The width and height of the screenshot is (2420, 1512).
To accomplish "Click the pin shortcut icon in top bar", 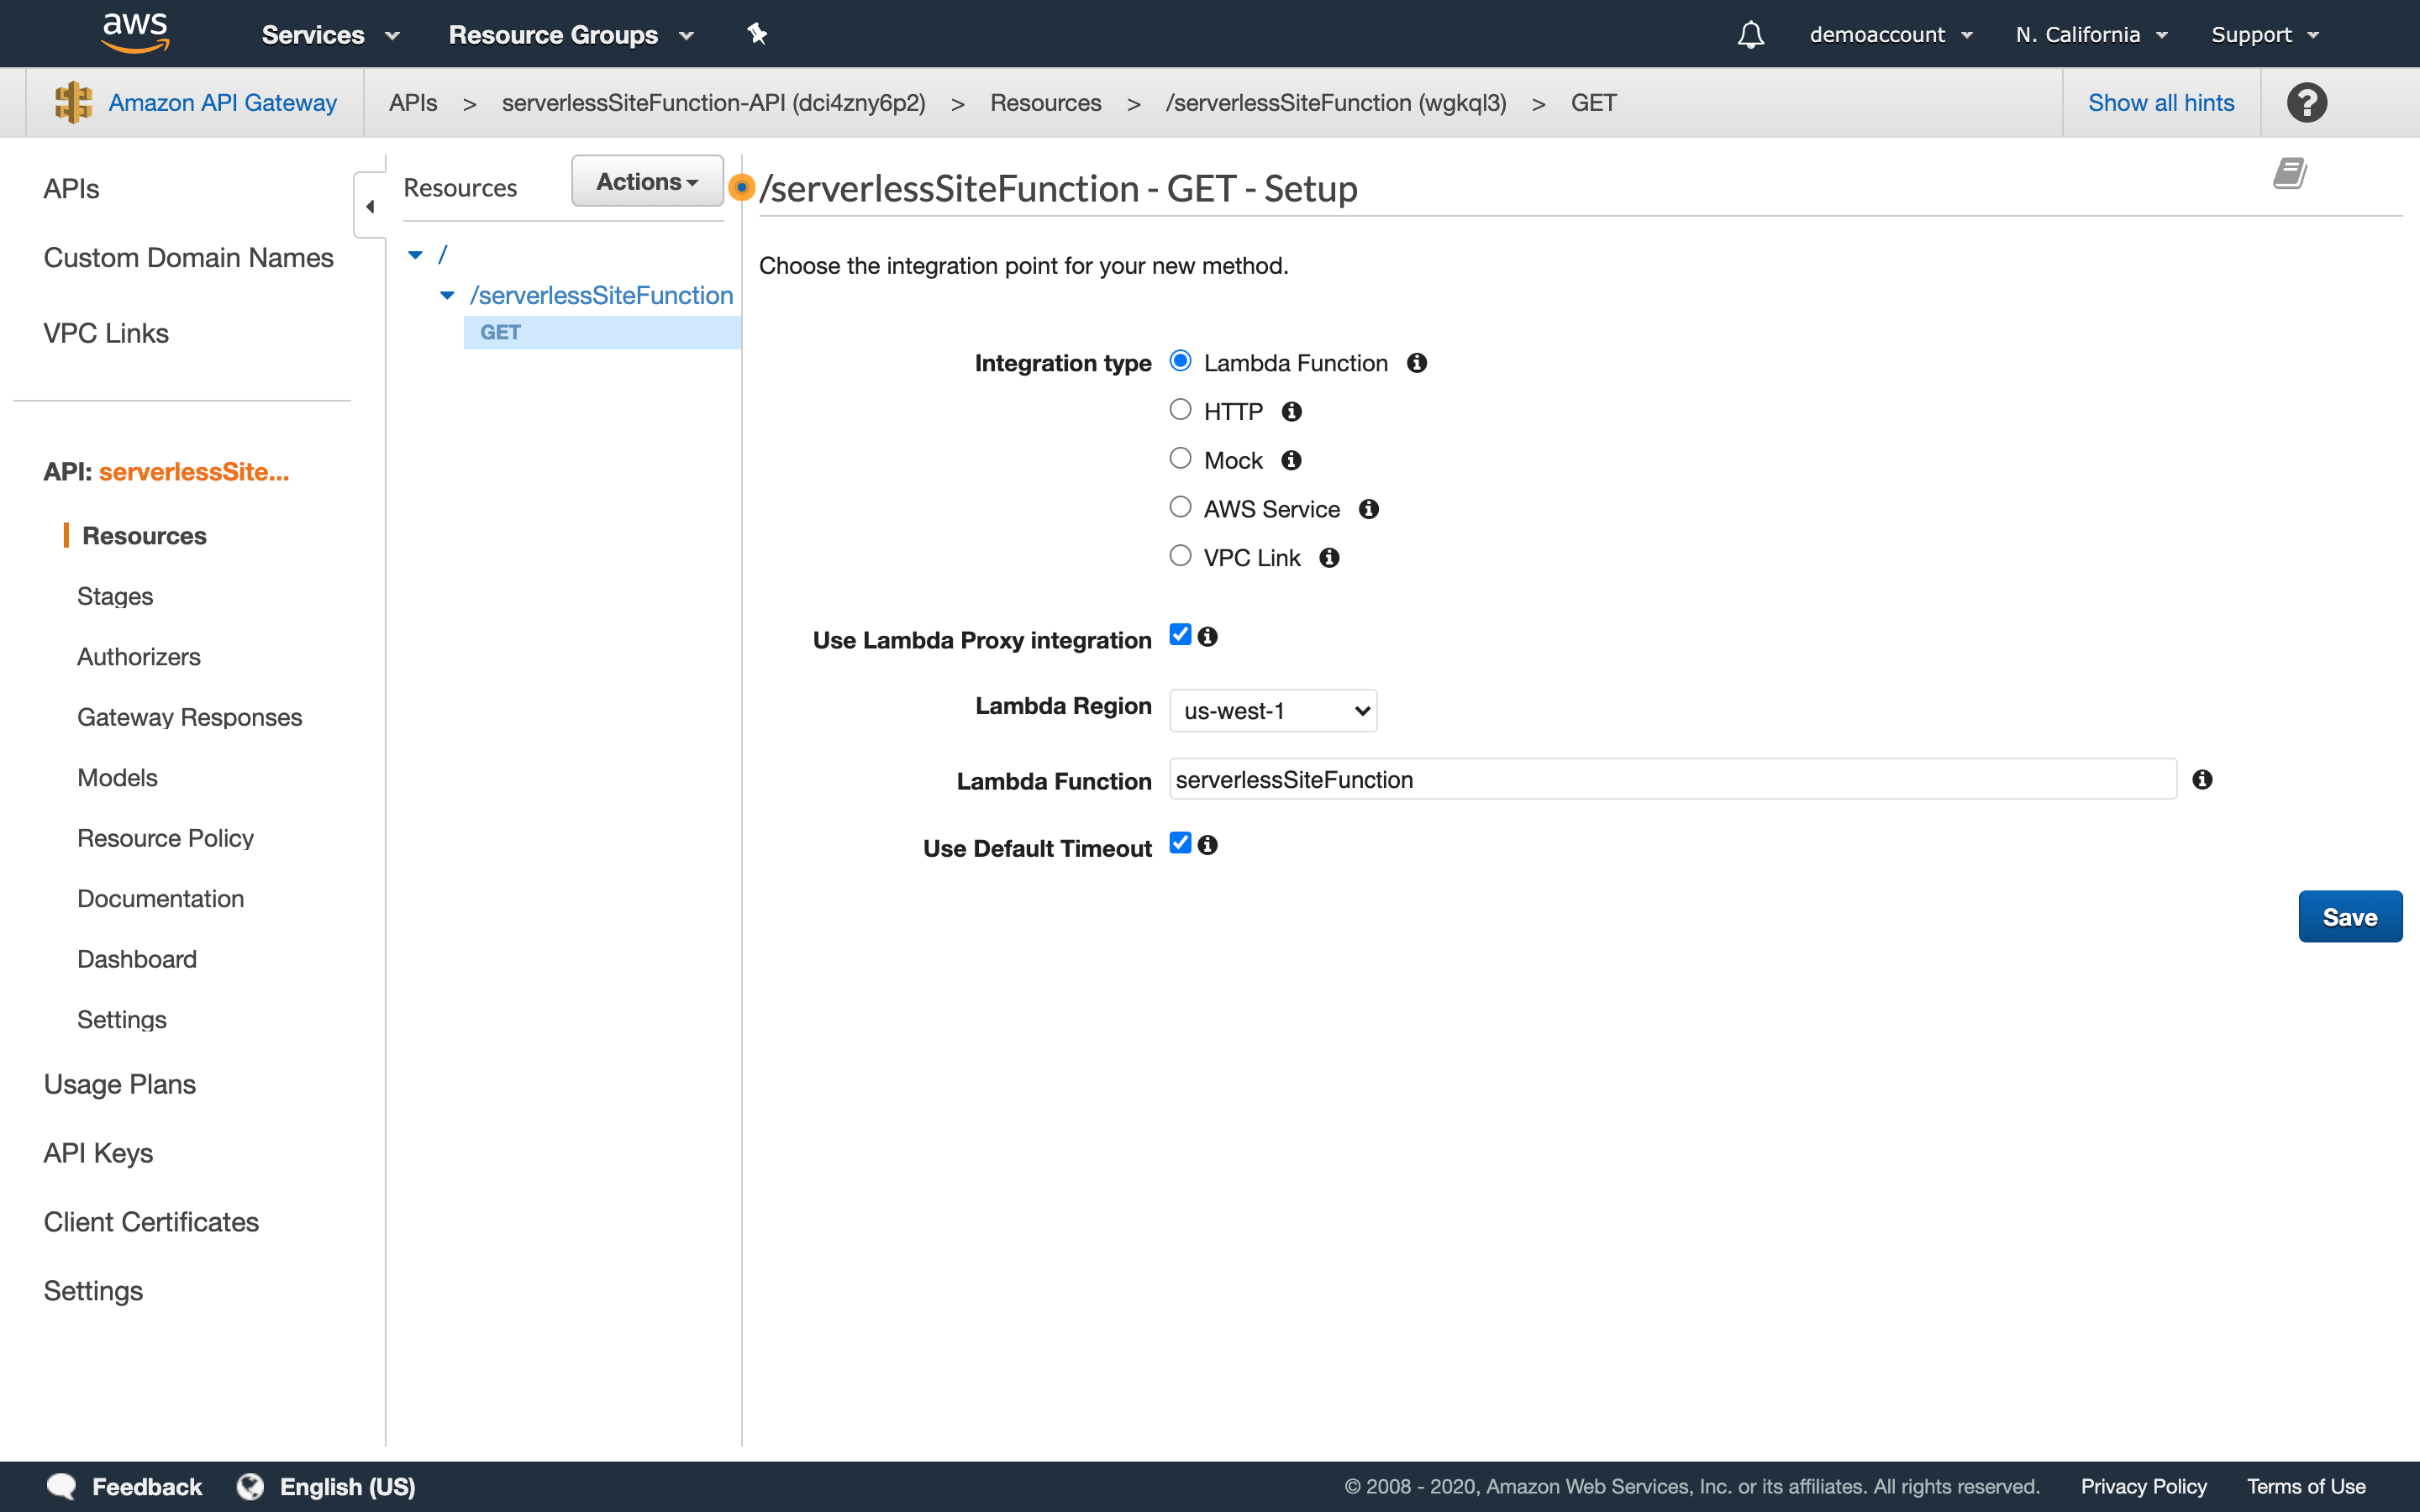I will (x=757, y=34).
